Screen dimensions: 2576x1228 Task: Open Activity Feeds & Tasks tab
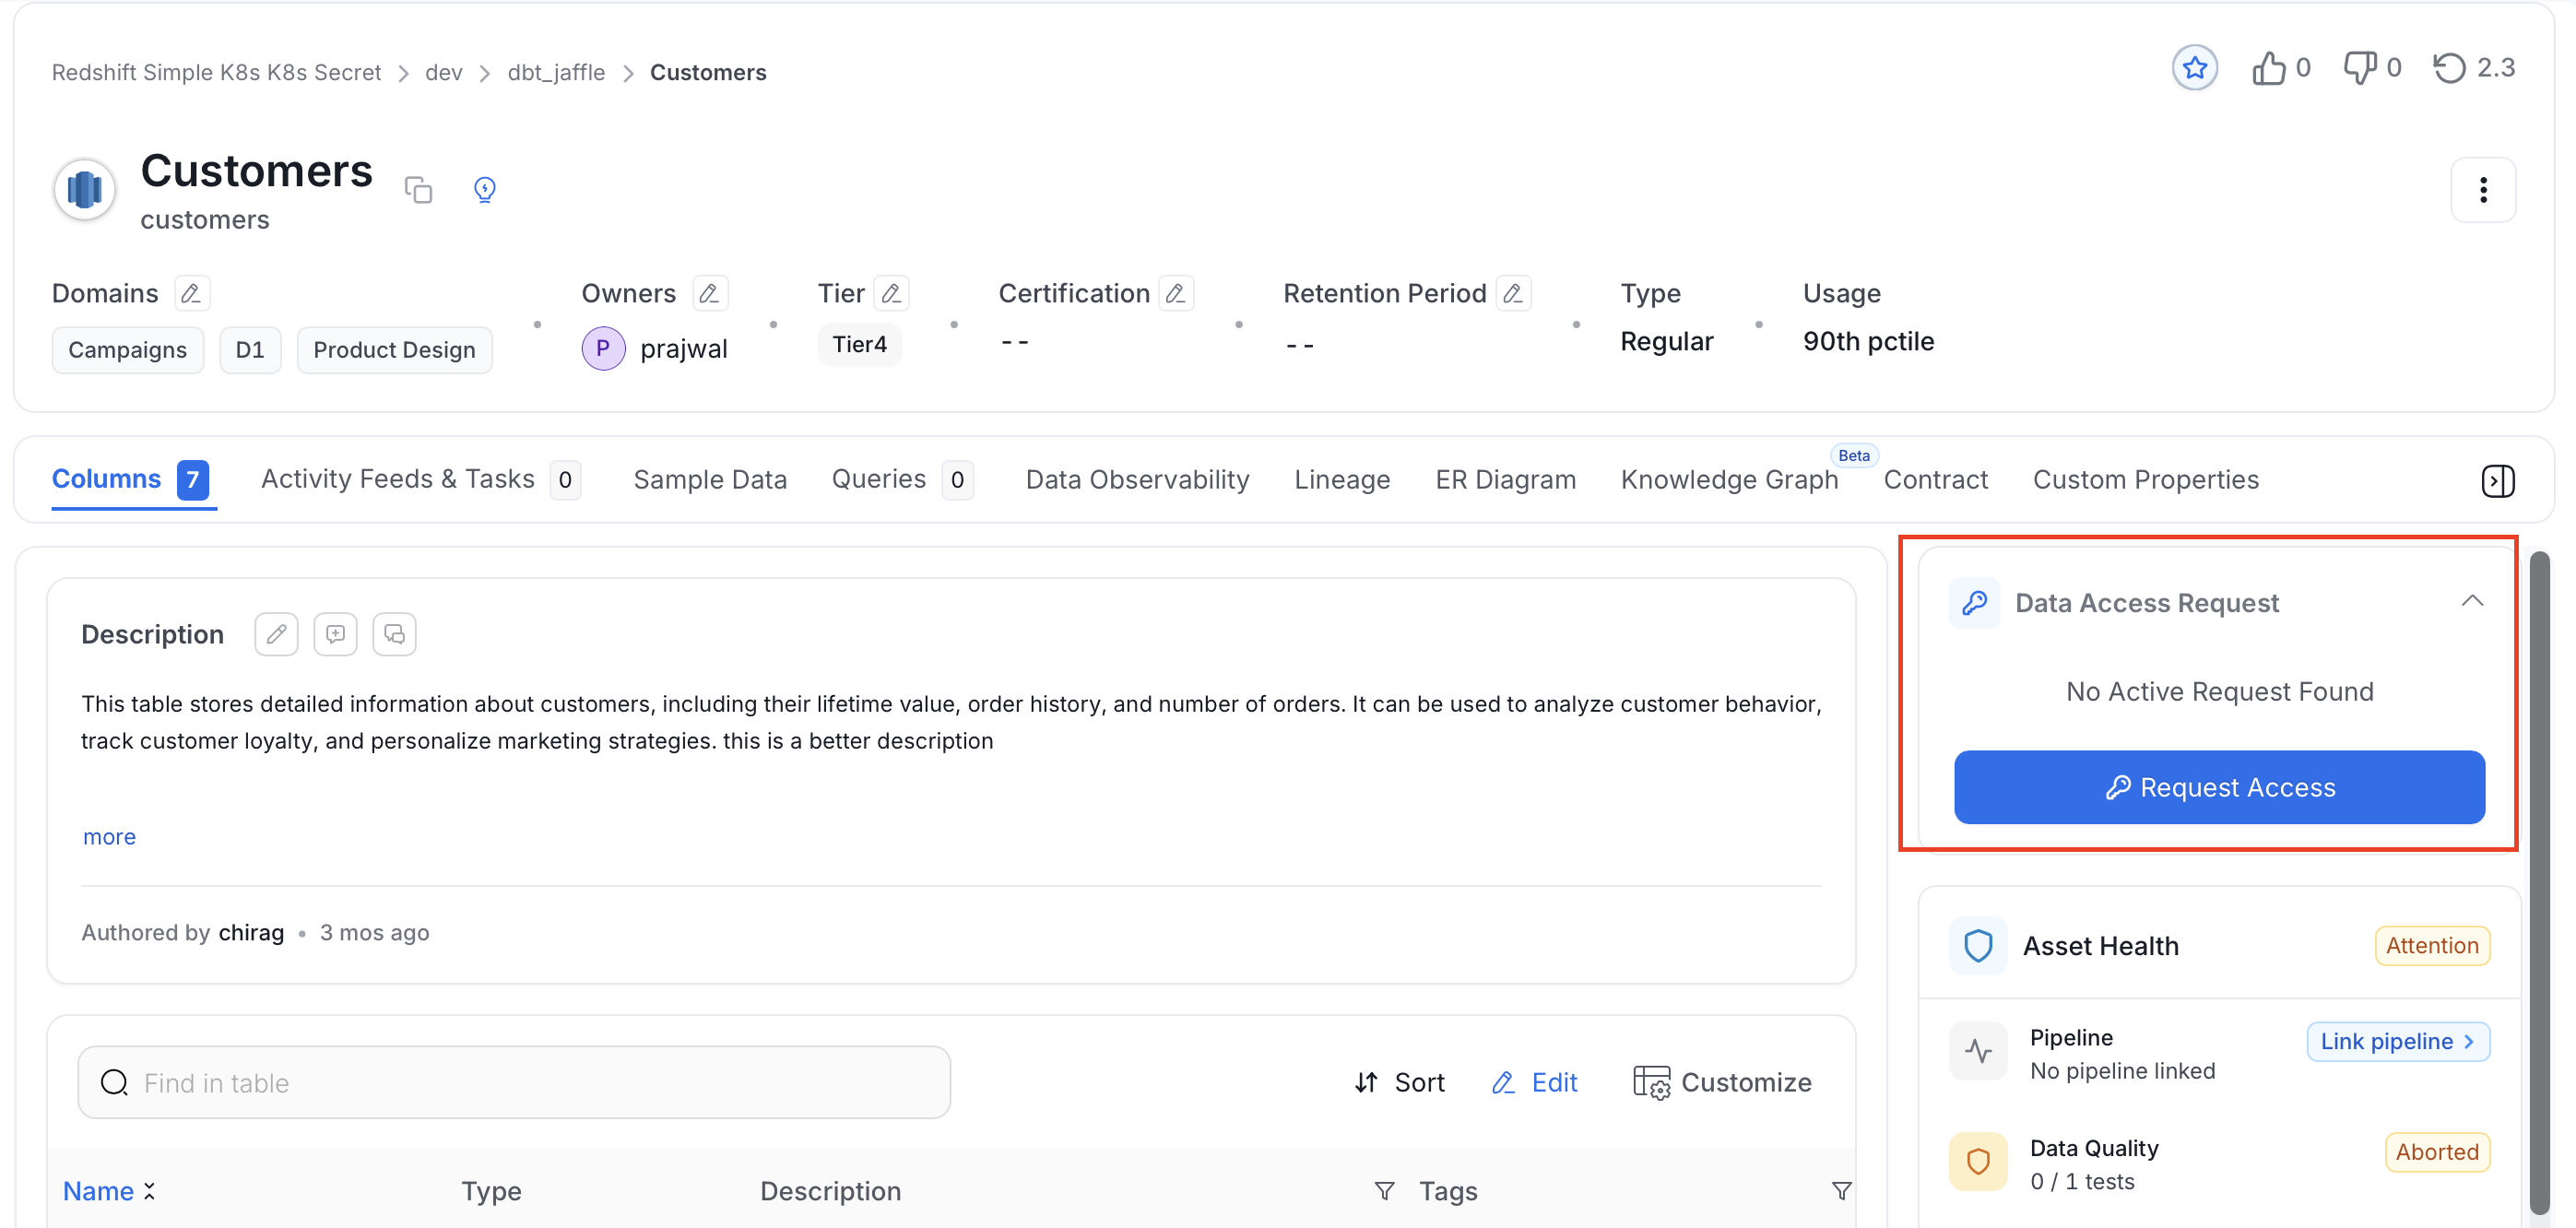point(420,480)
